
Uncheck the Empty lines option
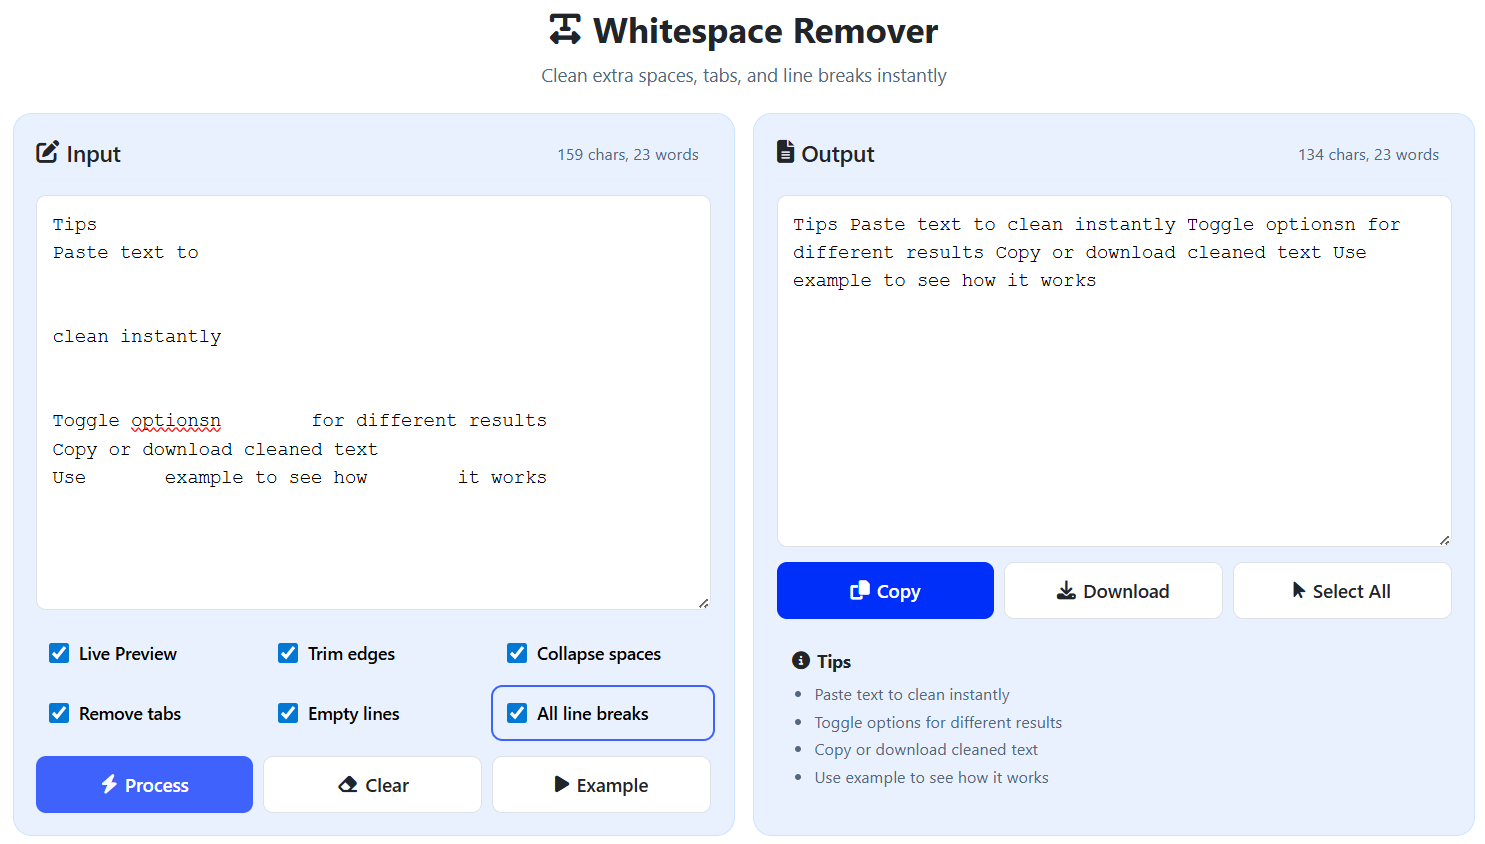pyautogui.click(x=288, y=713)
